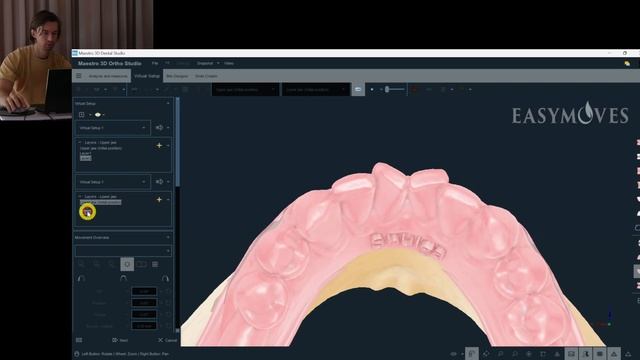Select highlighted Lower jaw initial position entry
Image resolution: width=640 pixels, height=360 pixels.
click(100, 202)
